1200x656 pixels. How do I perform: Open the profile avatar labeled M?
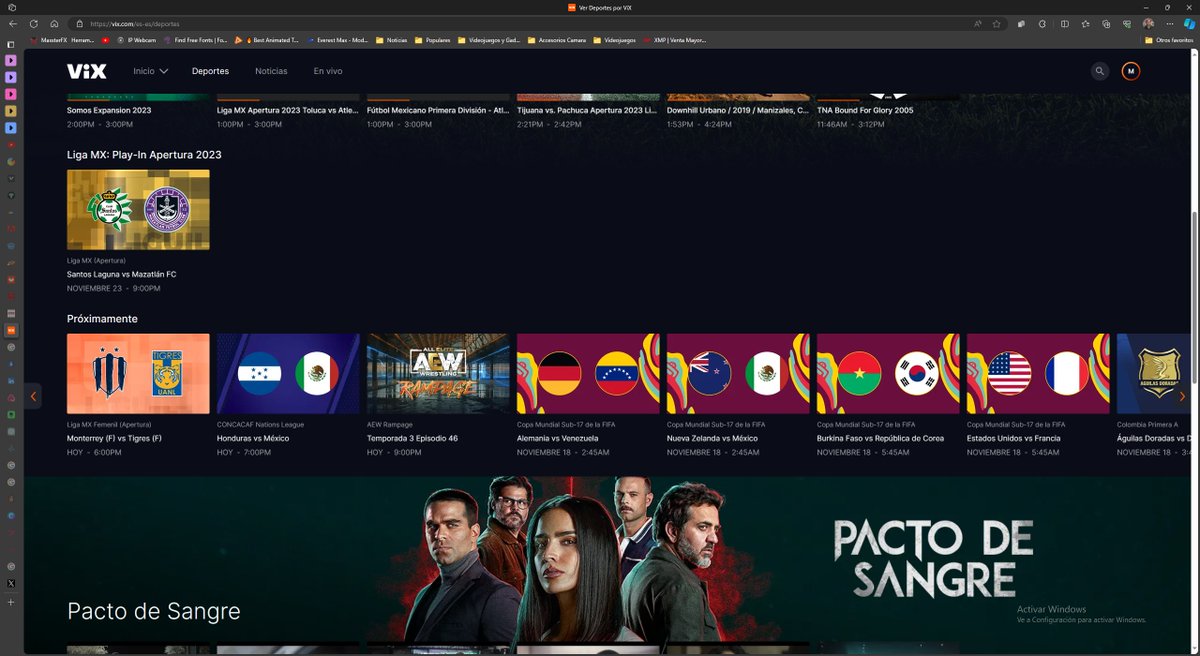pyautogui.click(x=1131, y=71)
